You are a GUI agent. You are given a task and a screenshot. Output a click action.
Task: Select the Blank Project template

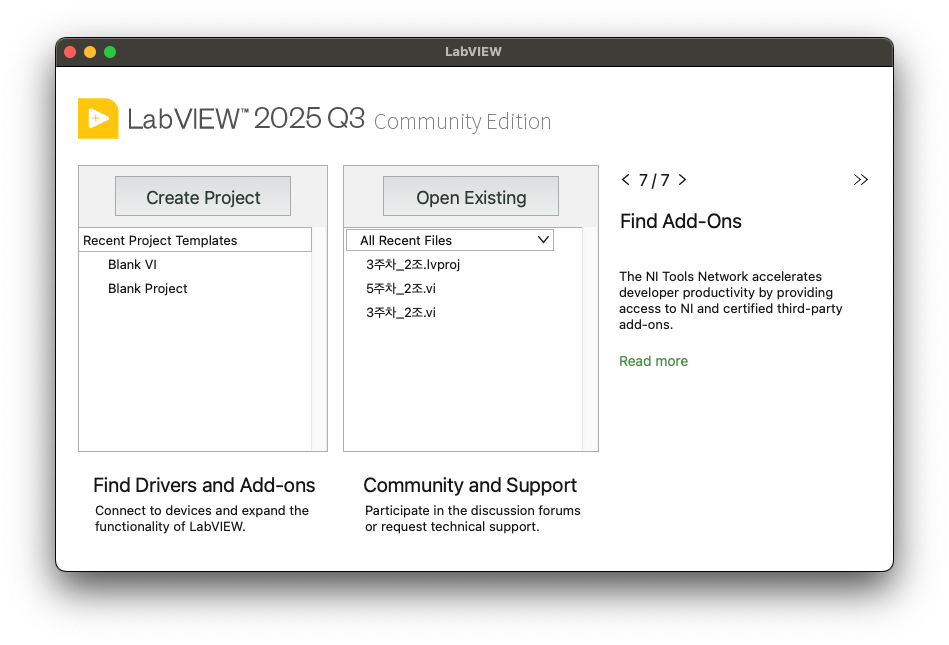click(148, 289)
